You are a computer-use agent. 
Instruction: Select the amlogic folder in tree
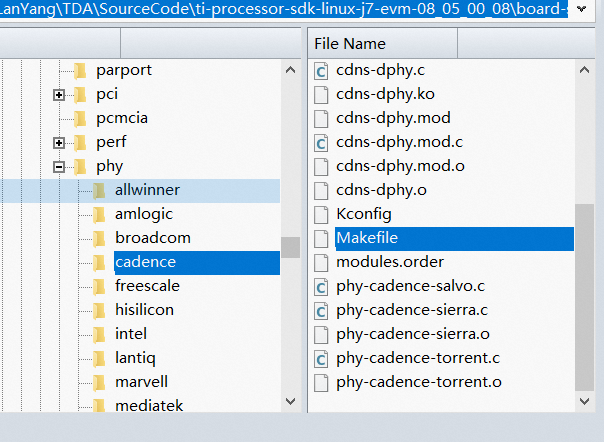click(144, 214)
